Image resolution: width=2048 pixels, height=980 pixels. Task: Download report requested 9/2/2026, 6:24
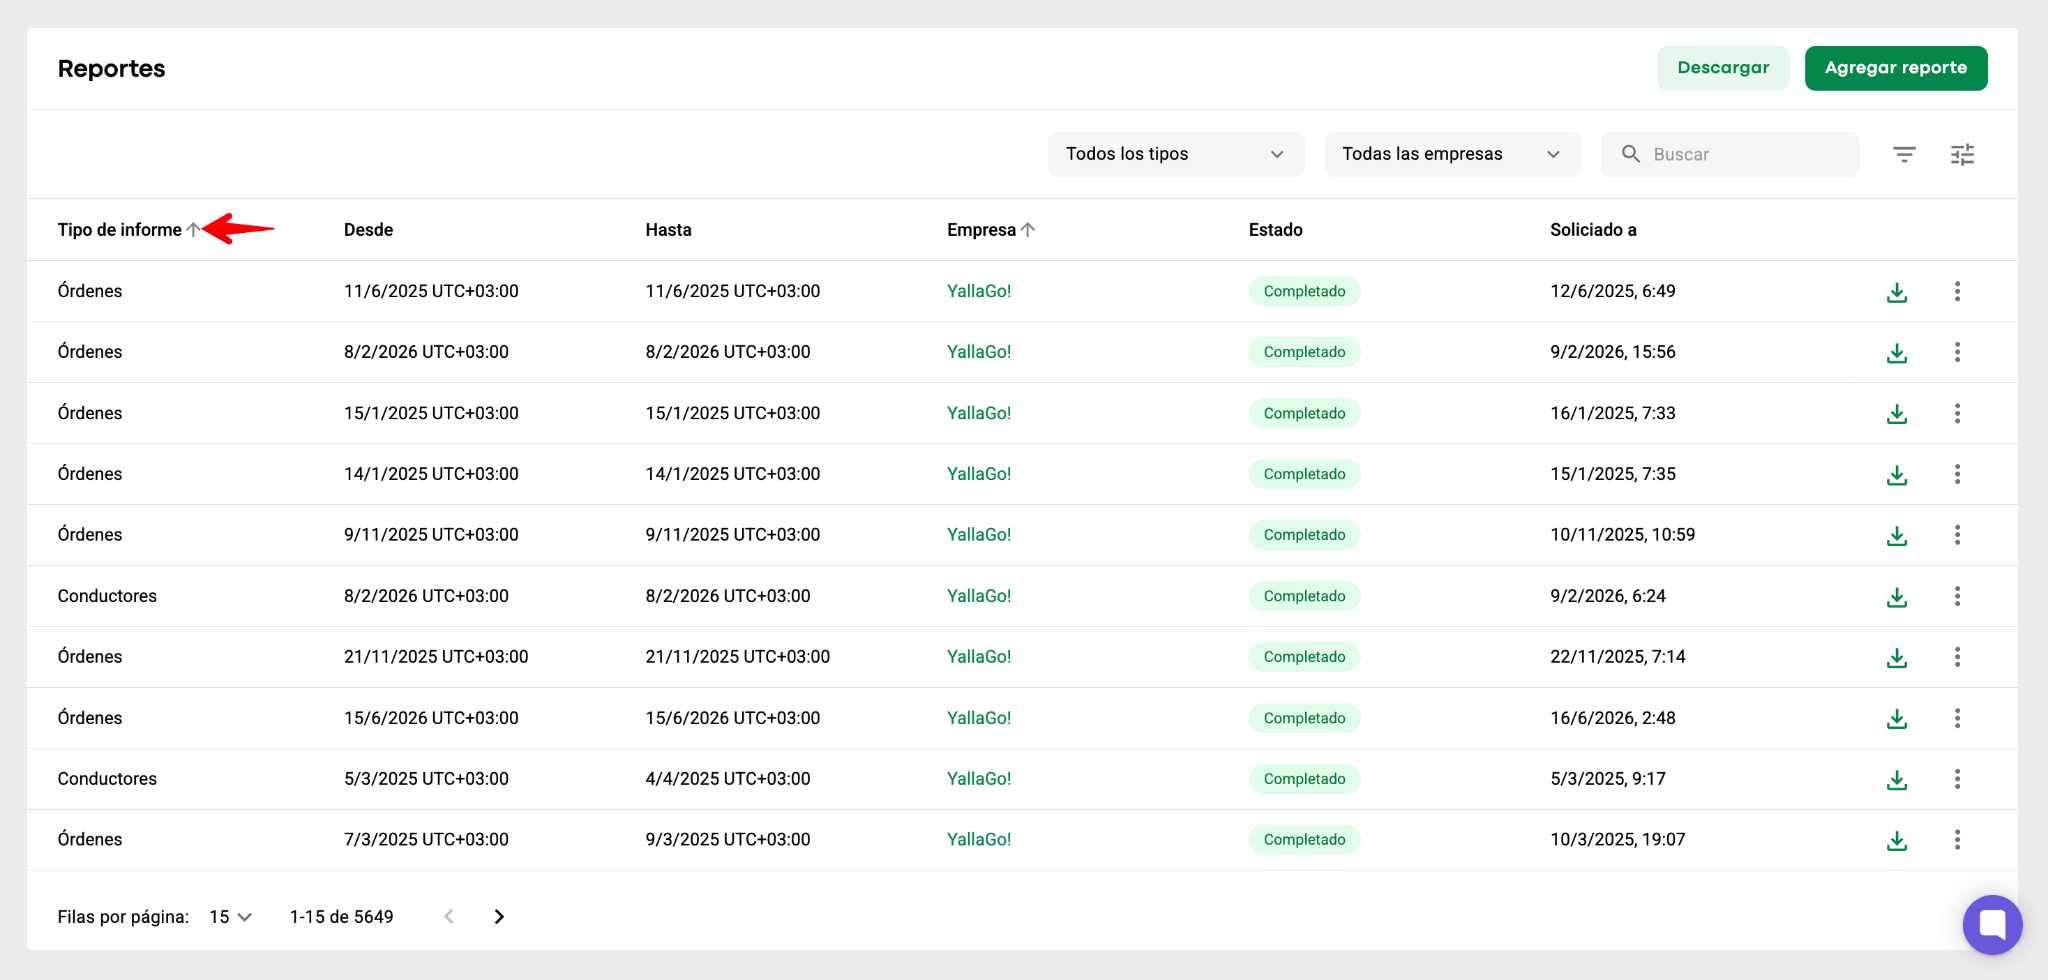pyautogui.click(x=1896, y=597)
